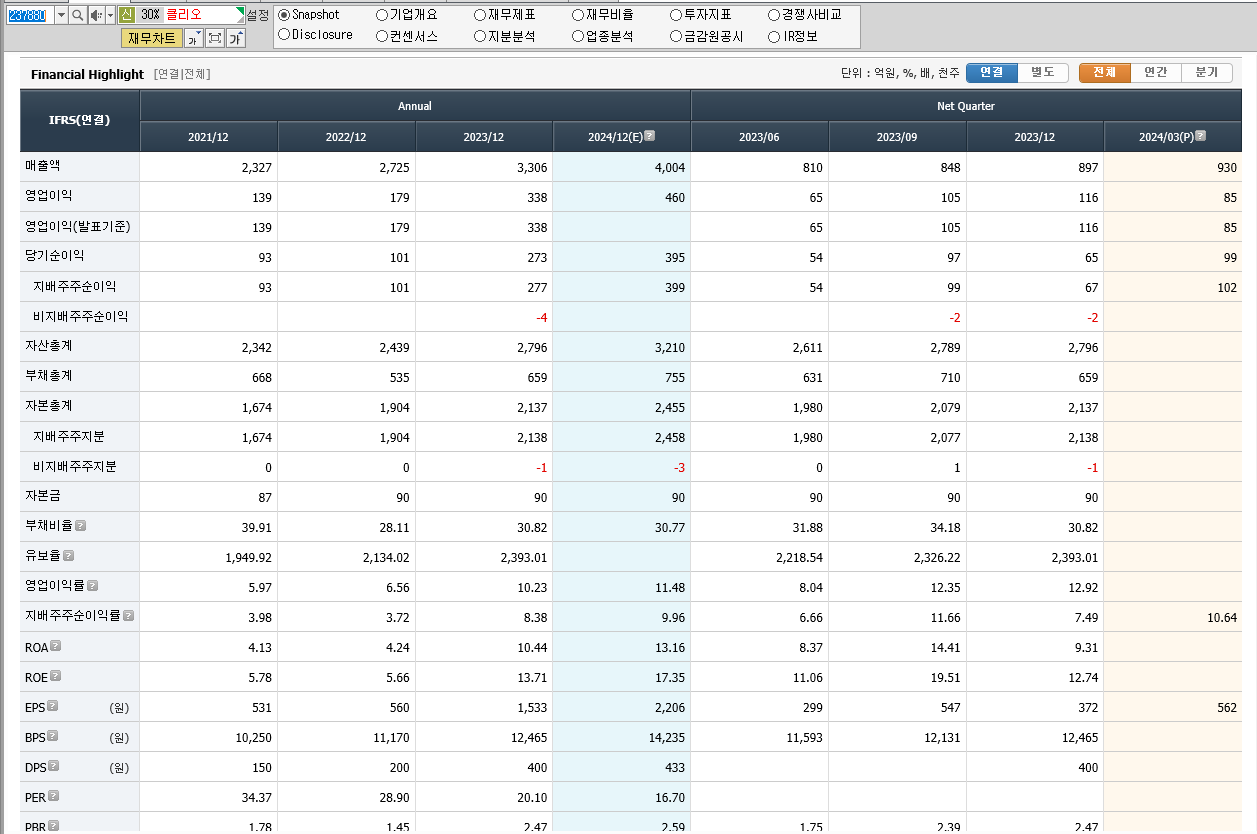Select the 경쟁사비교 radio button
Image resolution: width=1257 pixels, height=834 pixels.
click(774, 15)
